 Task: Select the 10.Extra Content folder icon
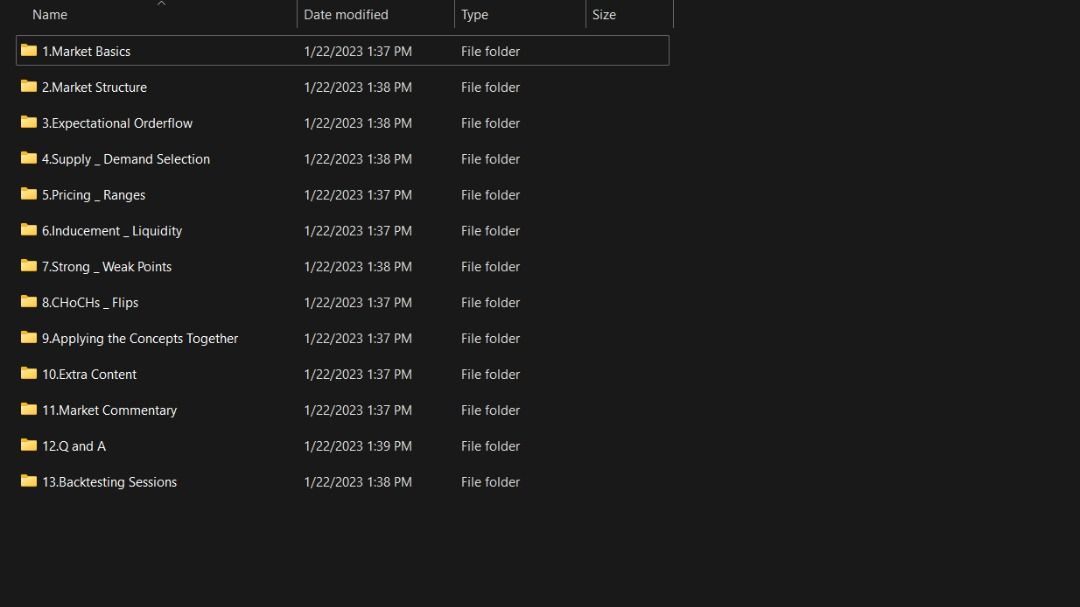point(29,374)
